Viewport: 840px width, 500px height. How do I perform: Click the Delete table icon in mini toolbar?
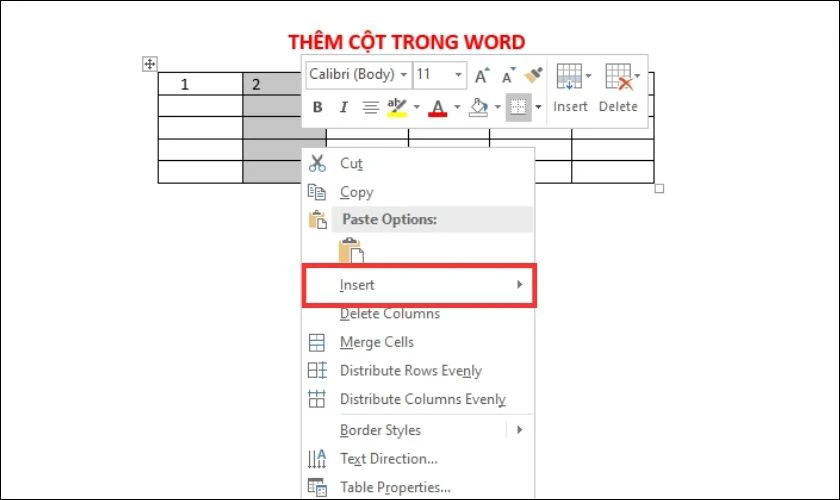click(x=618, y=76)
